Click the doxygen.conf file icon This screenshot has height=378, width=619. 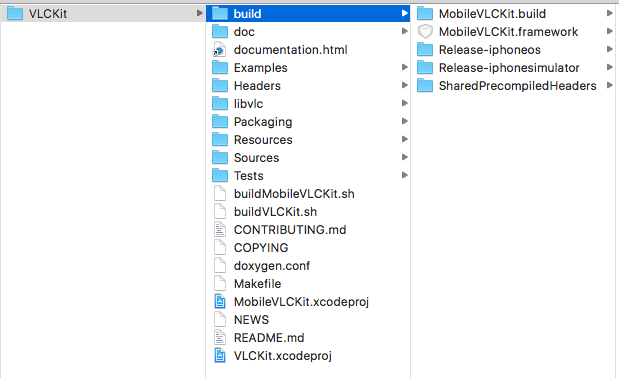(x=220, y=266)
